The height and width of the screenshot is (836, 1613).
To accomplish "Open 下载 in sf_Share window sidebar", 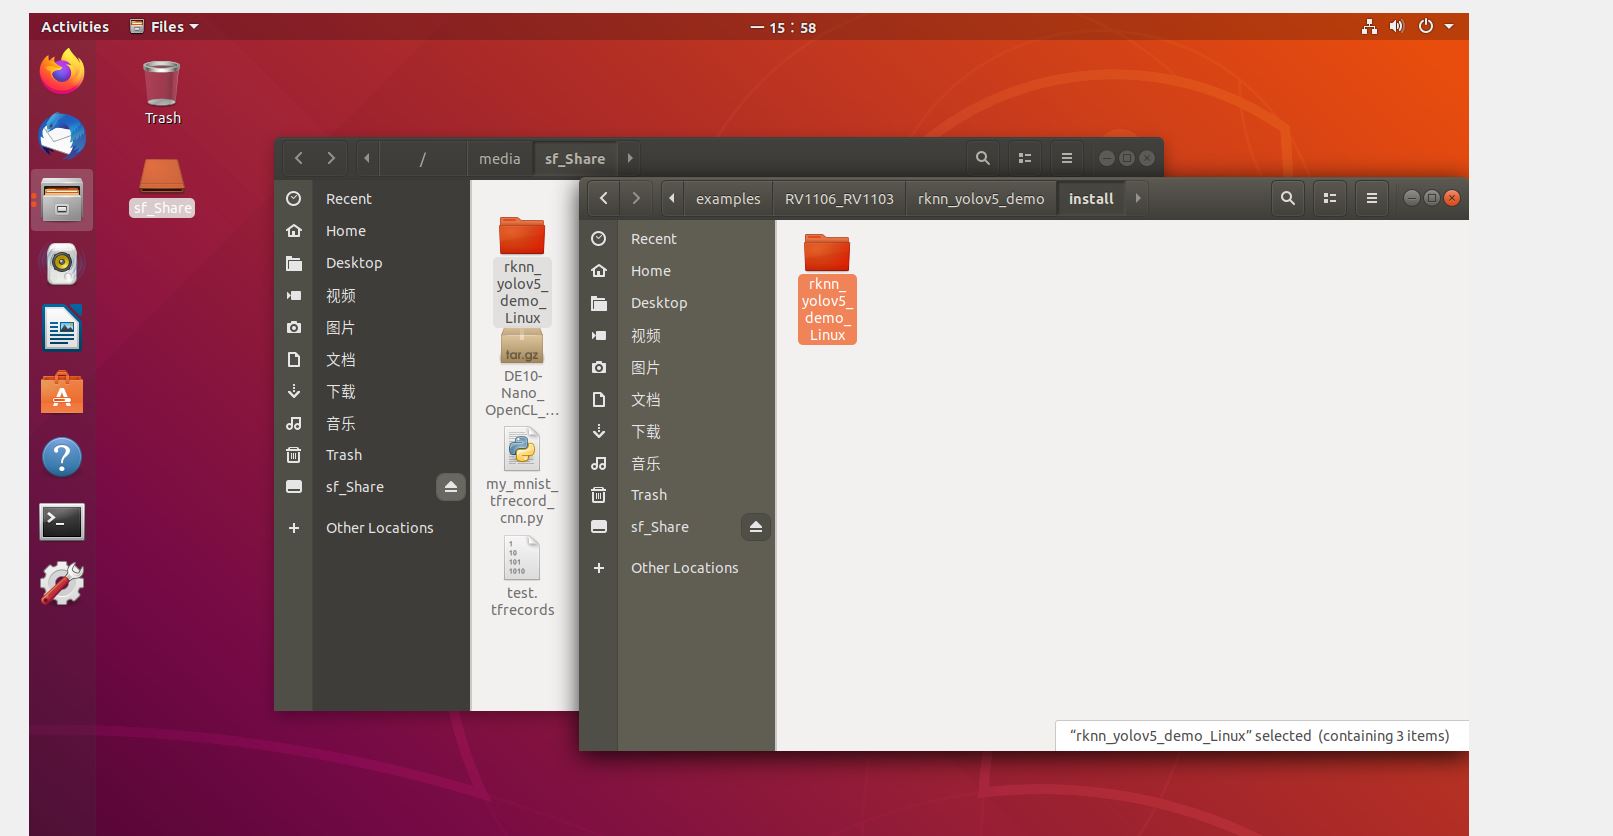I will (x=372, y=391).
